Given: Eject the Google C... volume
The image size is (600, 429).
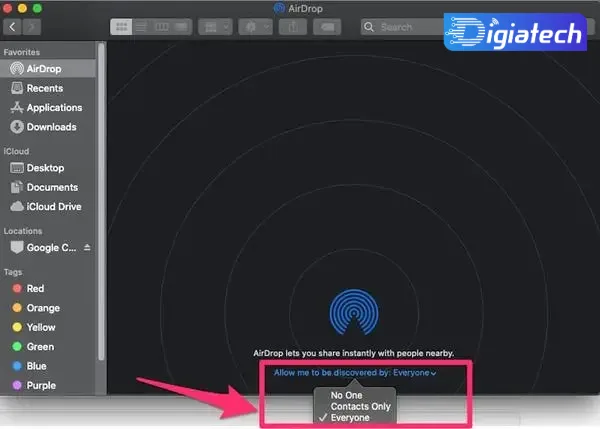Looking at the screenshot, I should coord(87,248).
